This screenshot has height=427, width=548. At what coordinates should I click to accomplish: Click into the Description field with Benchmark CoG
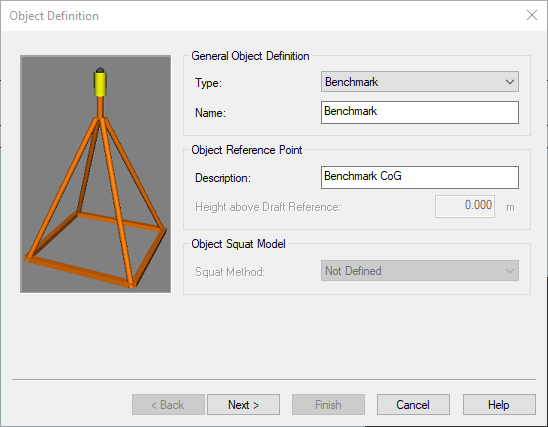click(420, 177)
